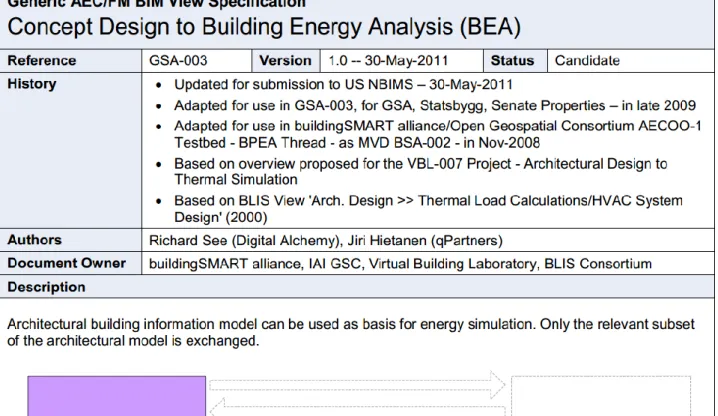The image size is (718, 416).
Task: Click the Description section header
Action: [x=46, y=287]
